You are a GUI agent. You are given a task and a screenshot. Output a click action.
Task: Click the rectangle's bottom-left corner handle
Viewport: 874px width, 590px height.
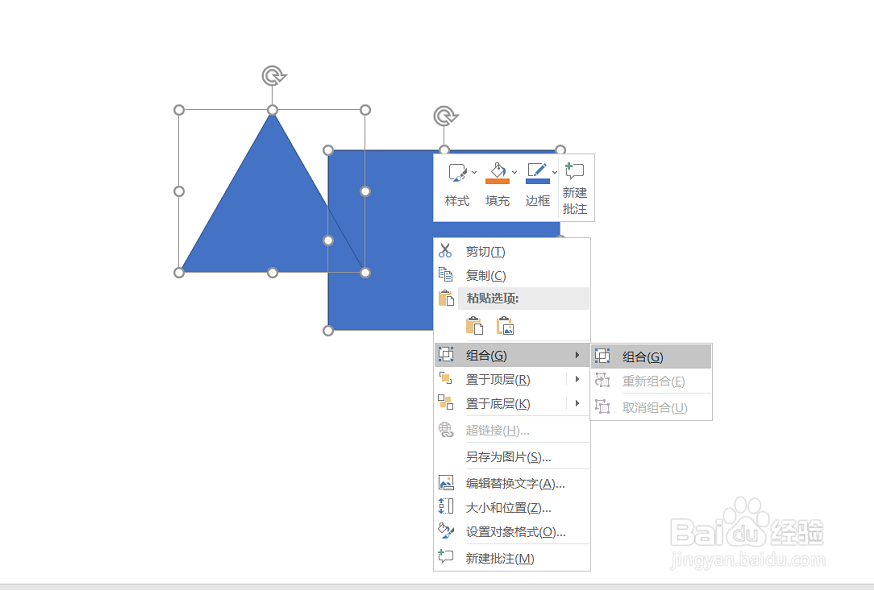coord(328,331)
